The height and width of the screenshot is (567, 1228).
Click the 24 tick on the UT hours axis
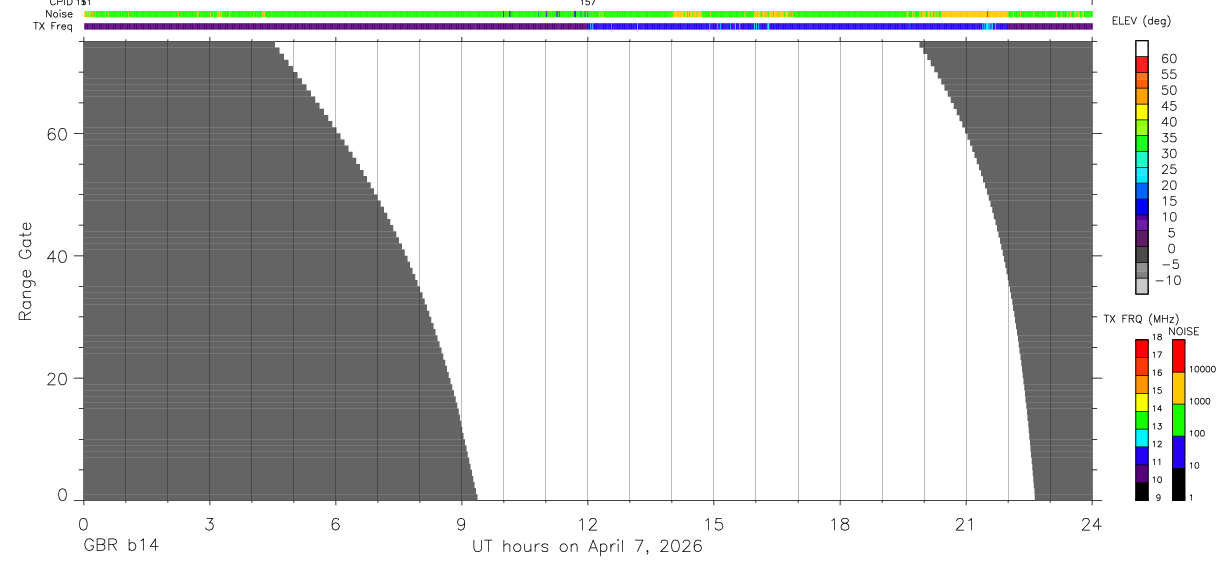click(1091, 523)
